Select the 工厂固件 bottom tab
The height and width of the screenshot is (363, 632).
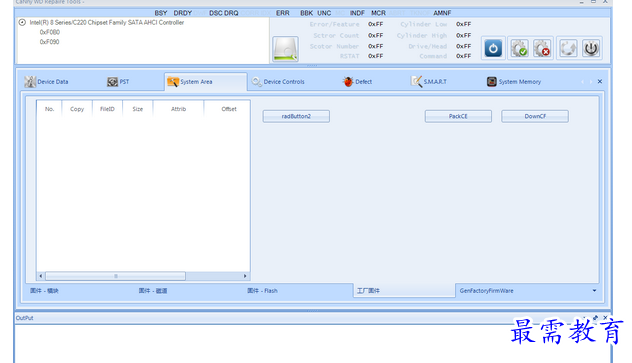(x=404, y=290)
